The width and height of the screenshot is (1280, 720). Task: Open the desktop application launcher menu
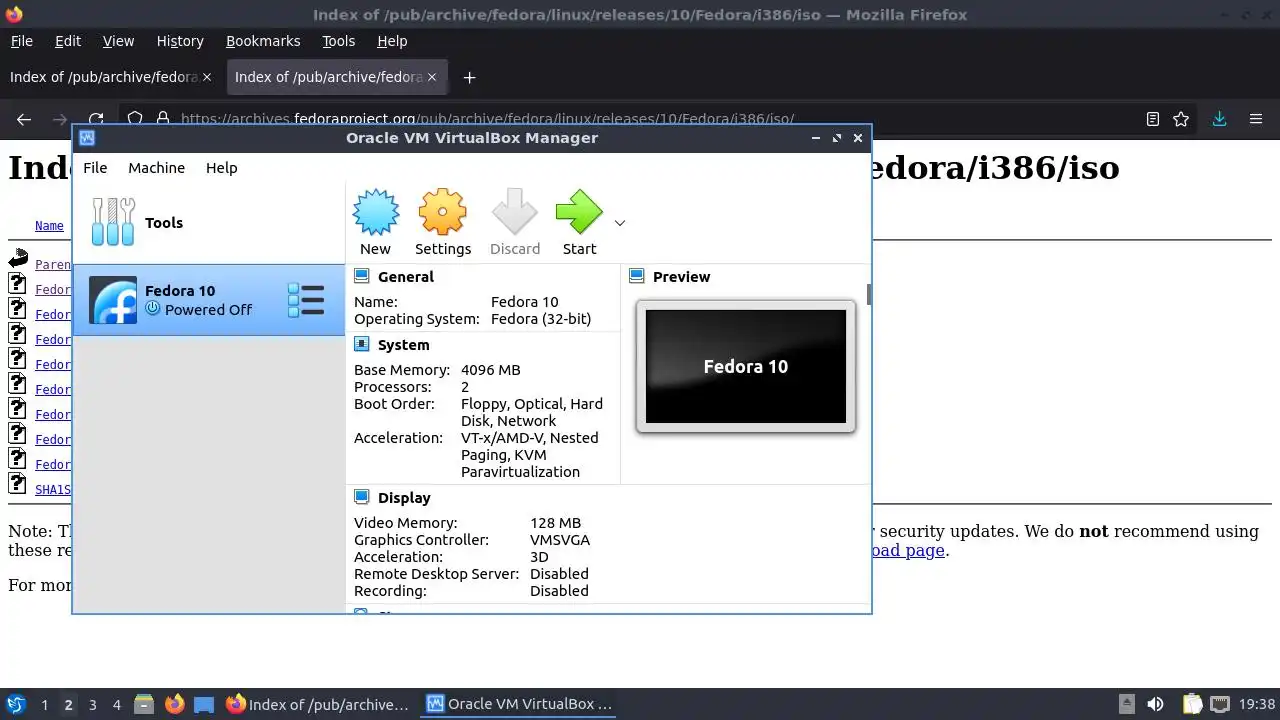point(15,704)
